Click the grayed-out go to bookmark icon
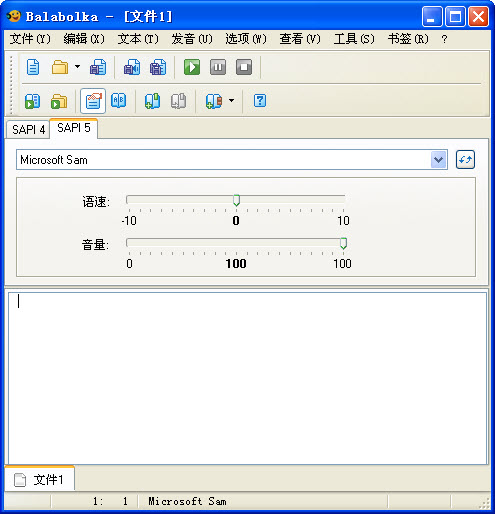495x514 pixels. tap(178, 101)
